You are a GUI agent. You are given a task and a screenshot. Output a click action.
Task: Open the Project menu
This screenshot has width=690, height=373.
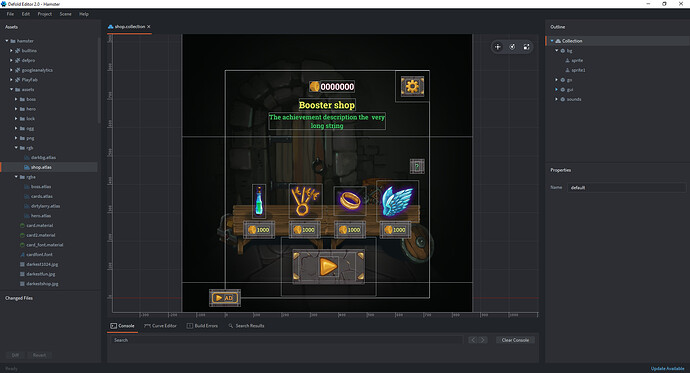(44, 14)
